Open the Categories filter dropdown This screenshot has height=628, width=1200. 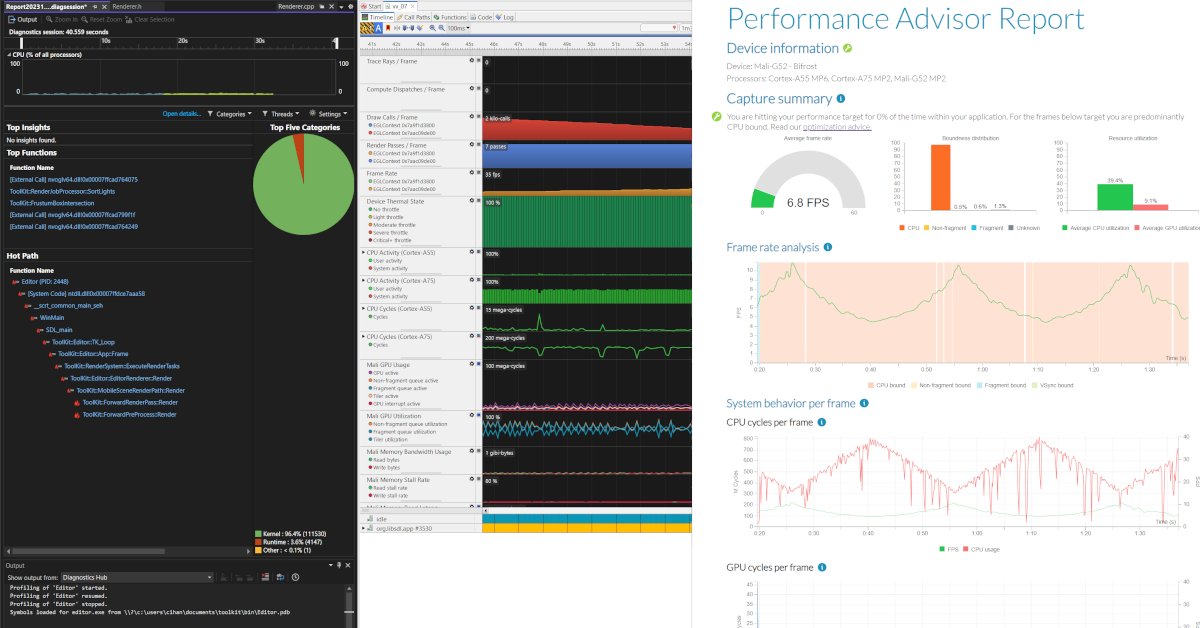(x=232, y=114)
